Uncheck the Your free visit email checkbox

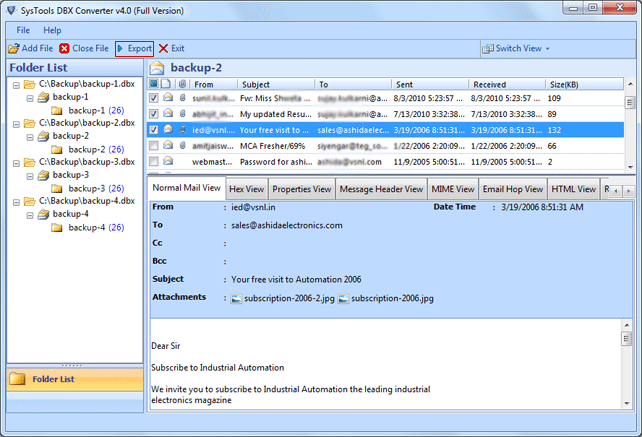coord(154,130)
